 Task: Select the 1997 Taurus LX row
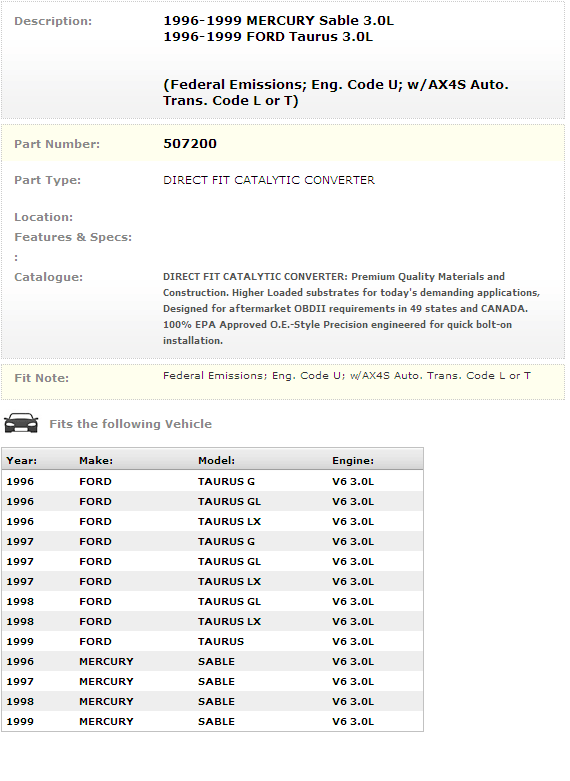(213, 581)
